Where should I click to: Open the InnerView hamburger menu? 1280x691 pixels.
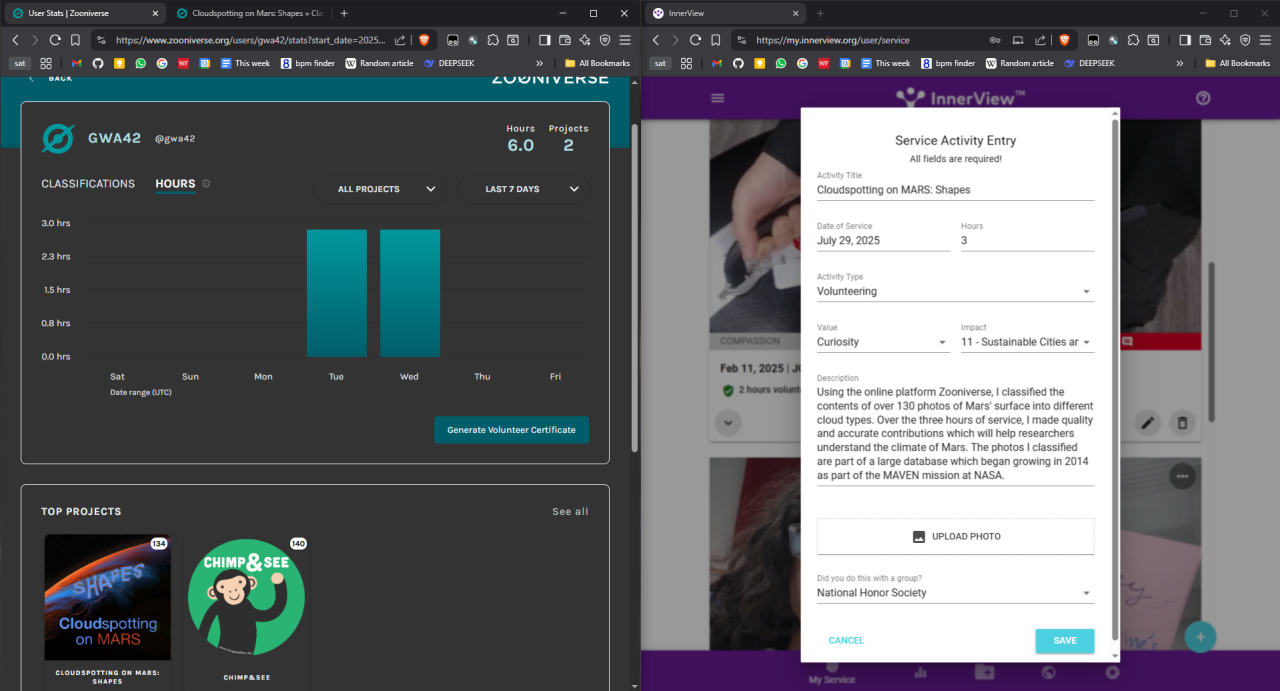(717, 98)
